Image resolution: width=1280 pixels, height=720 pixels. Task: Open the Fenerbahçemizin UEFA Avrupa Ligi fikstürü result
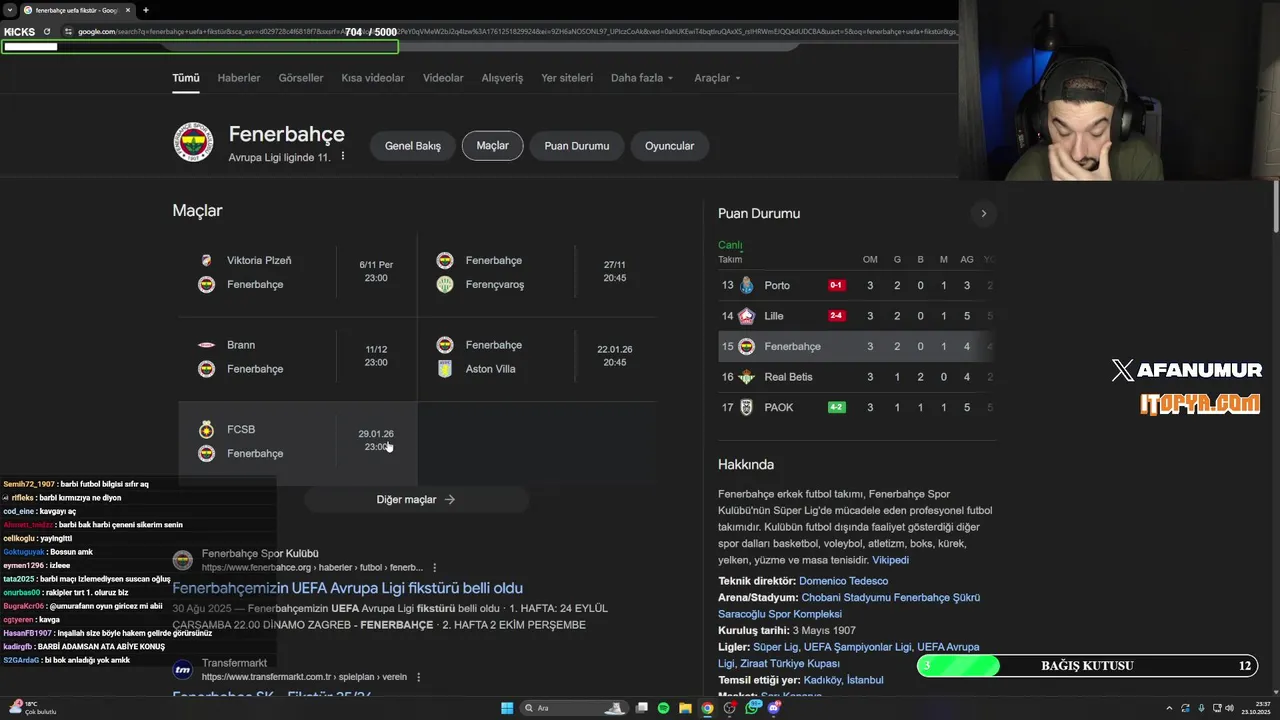[x=347, y=588]
